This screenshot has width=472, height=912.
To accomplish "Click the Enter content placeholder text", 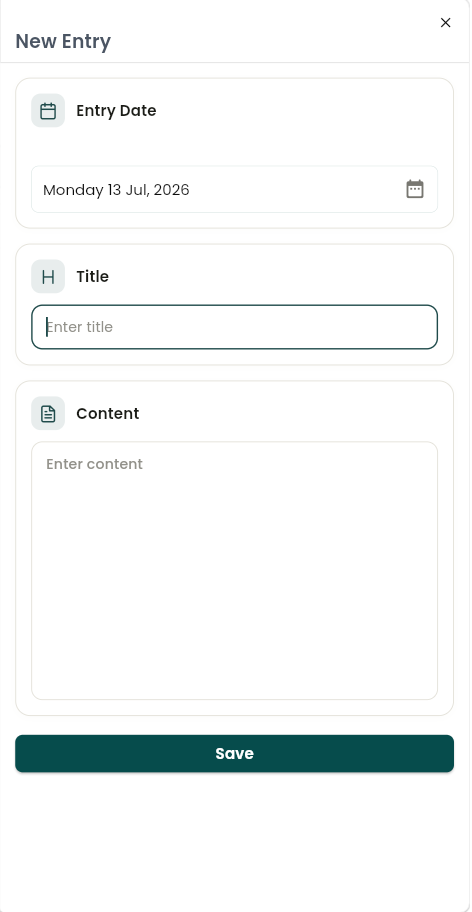I will 94,464.
